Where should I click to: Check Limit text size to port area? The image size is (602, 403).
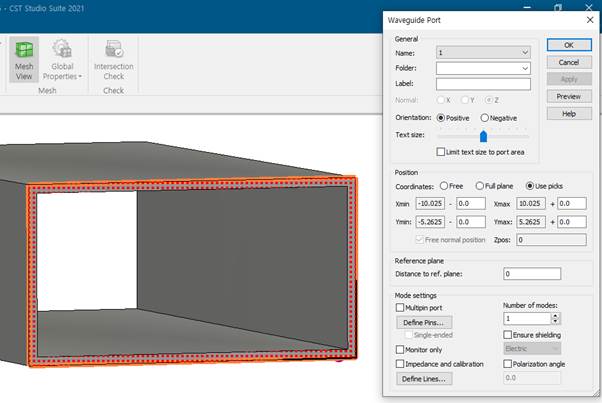[442, 152]
